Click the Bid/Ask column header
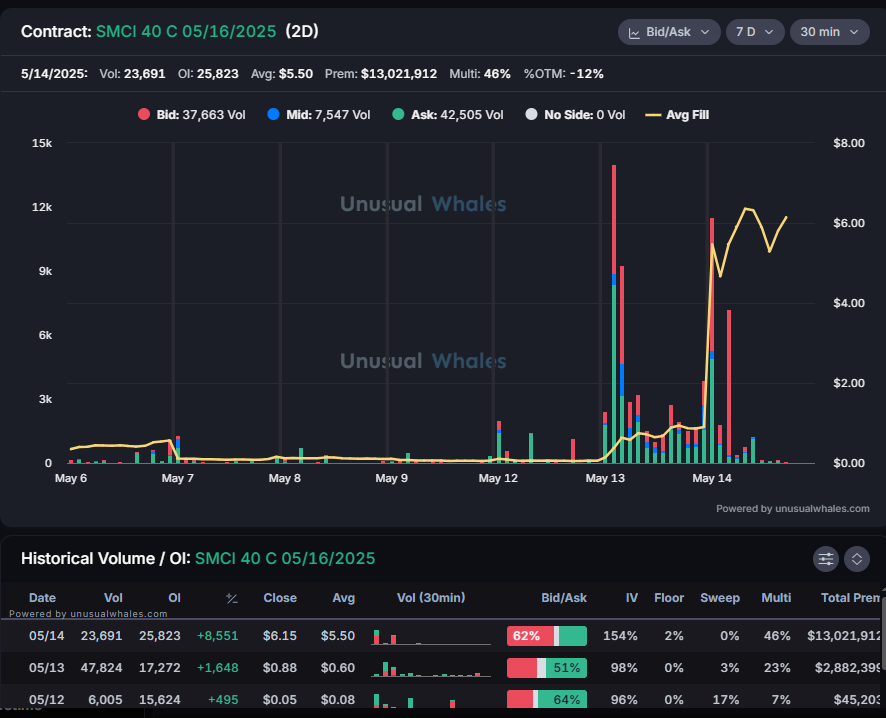 click(564, 598)
